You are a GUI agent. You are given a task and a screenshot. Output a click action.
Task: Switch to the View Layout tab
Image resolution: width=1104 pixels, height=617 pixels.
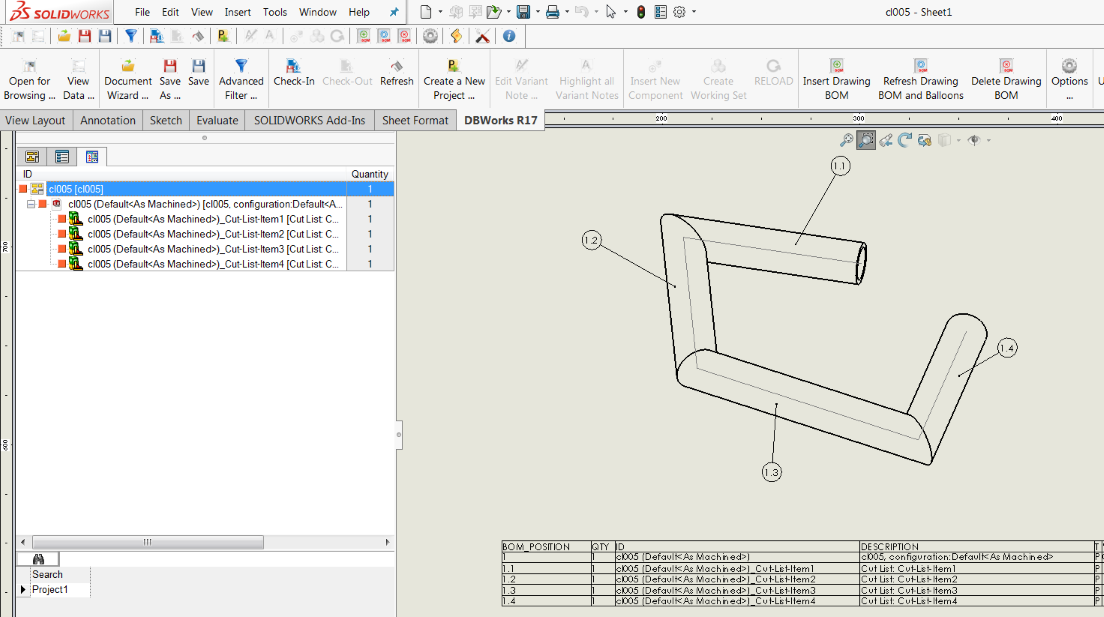35,120
